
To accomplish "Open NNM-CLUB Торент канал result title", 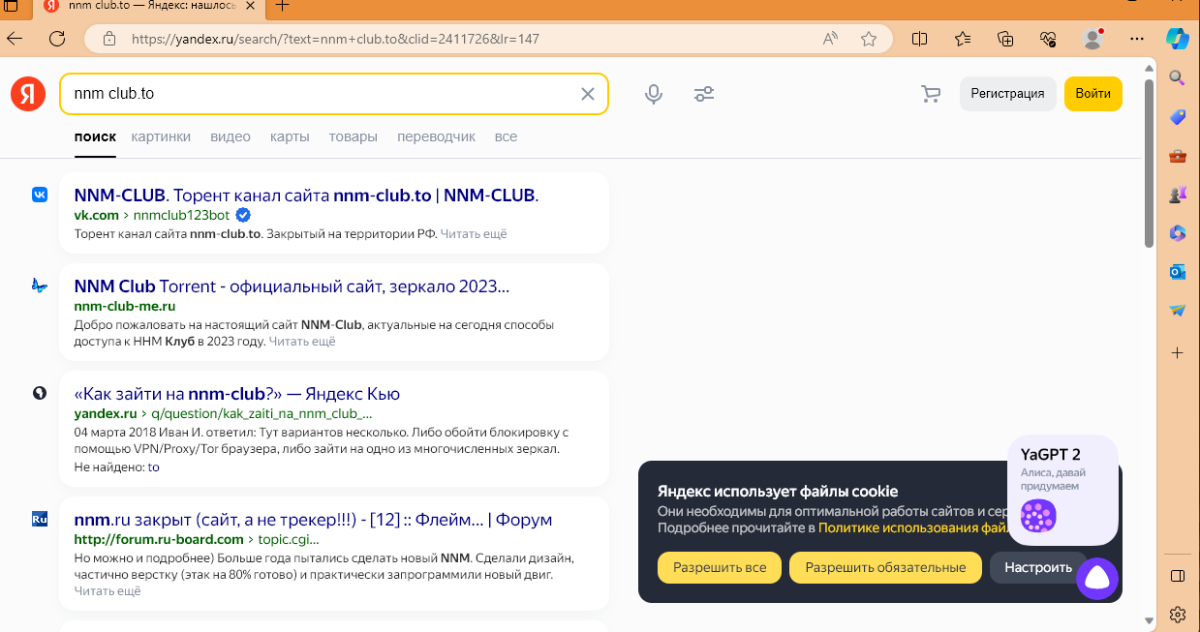I will pos(306,195).
